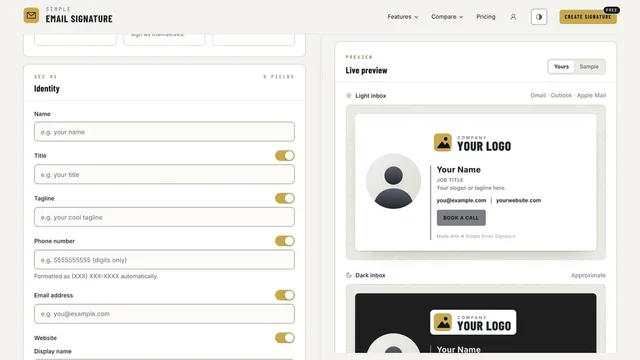
Task: Click you@example.com link in preview
Action: (461, 200)
